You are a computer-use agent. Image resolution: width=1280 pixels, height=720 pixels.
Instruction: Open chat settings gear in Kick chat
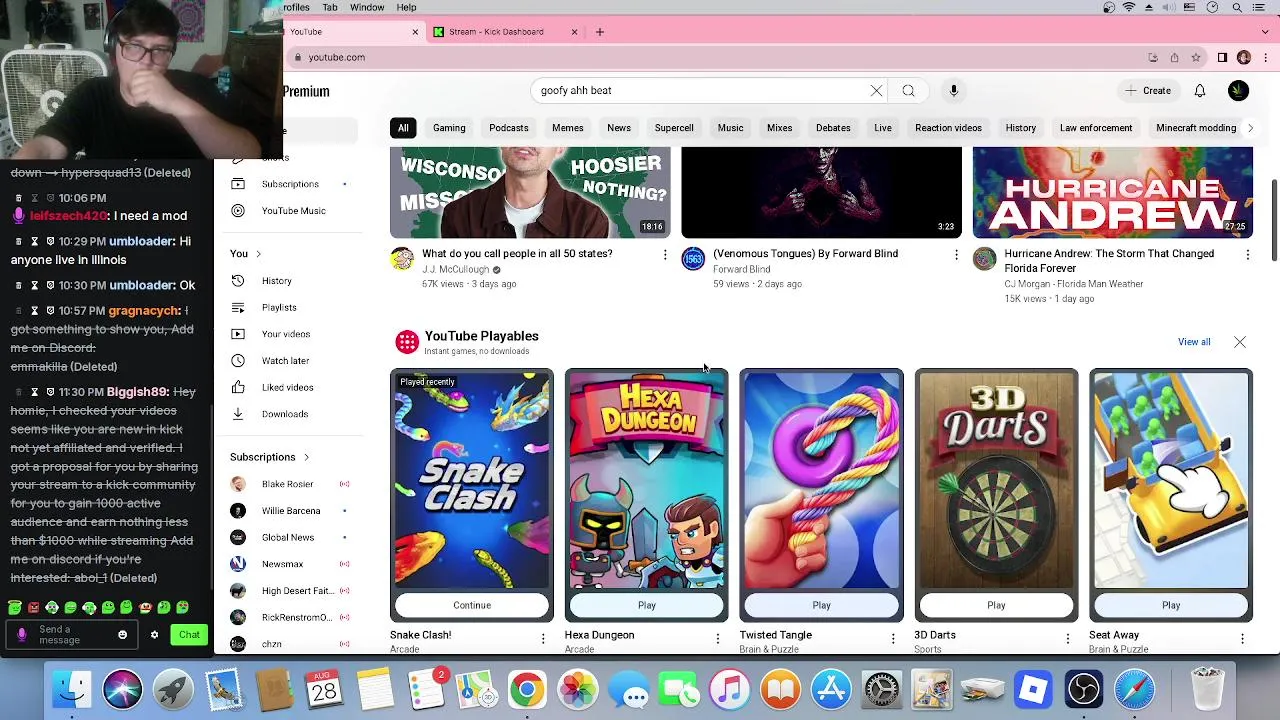(154, 635)
